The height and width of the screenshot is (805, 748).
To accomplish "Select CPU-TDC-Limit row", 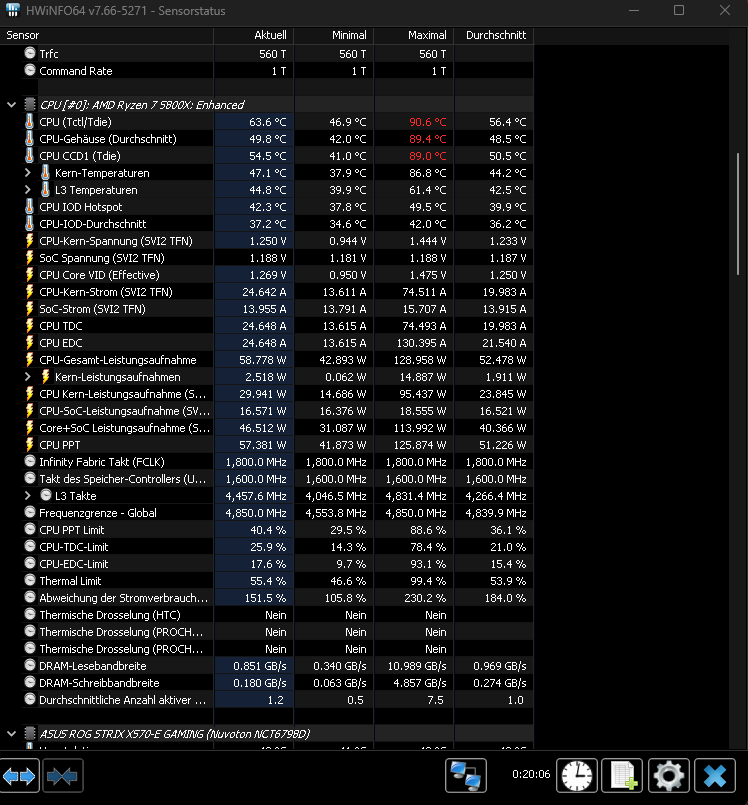I will (x=277, y=547).
